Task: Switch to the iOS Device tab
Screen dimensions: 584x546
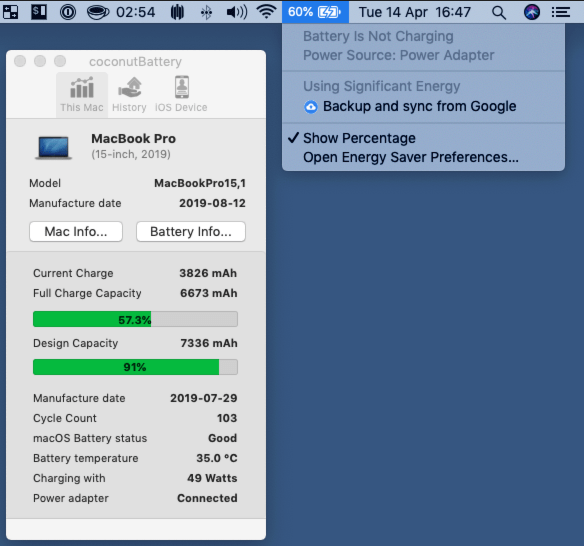Action: click(x=181, y=95)
